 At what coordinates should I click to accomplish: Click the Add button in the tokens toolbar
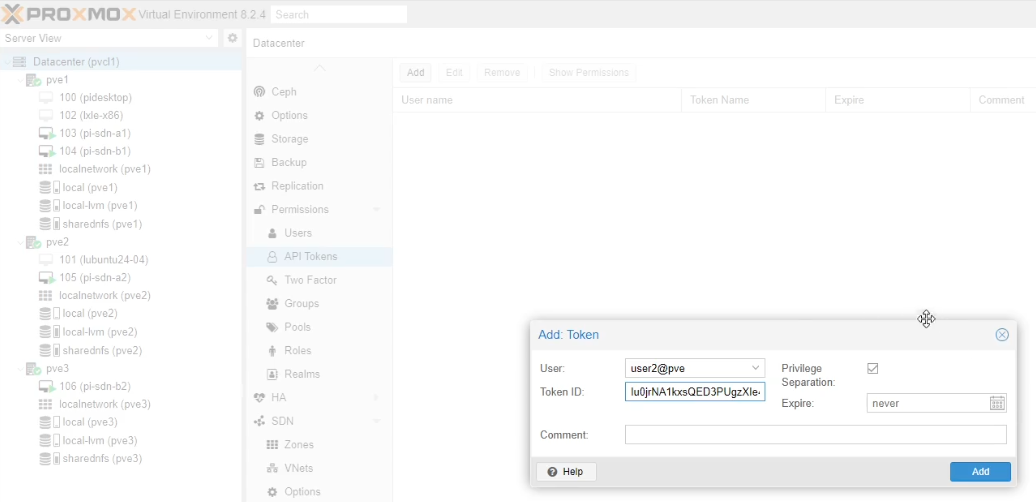[x=416, y=73]
